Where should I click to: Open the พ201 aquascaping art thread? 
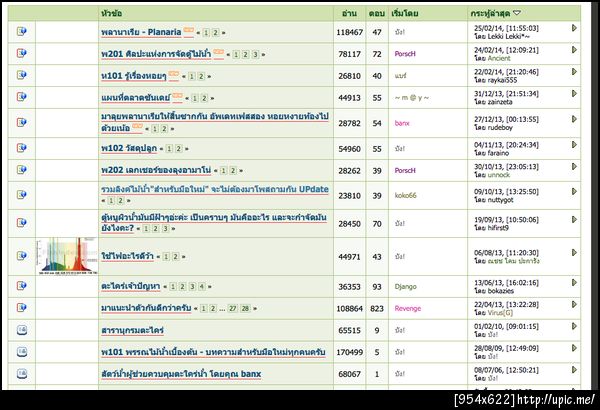[156, 54]
